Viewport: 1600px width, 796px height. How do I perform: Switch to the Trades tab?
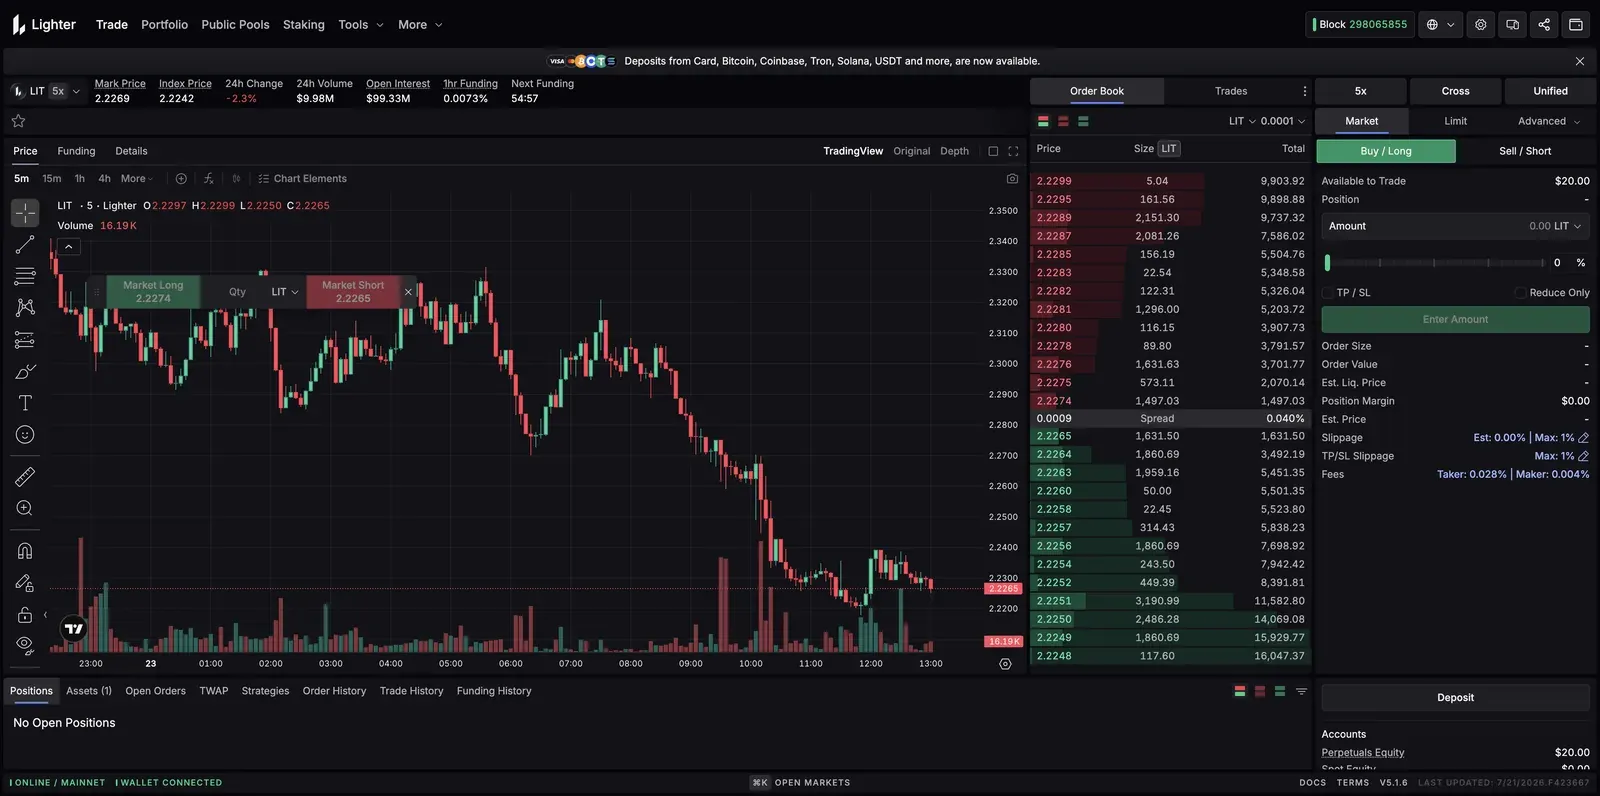pos(1231,91)
